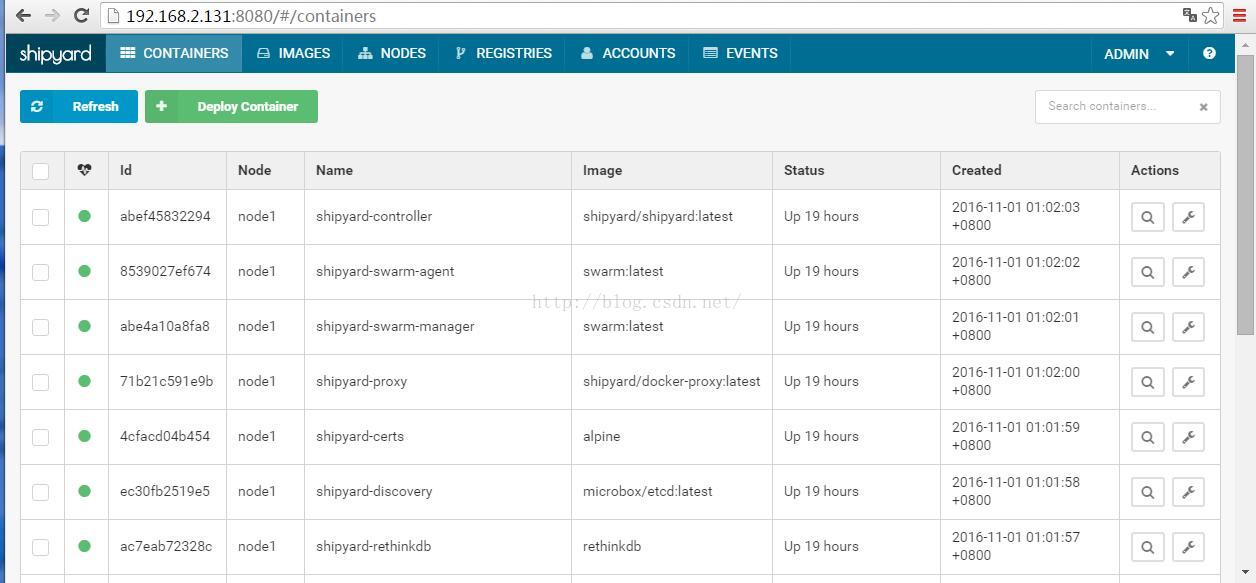Viewport: 1256px width, 583px height.
Task: Click the shipyard logo
Action: [55, 54]
